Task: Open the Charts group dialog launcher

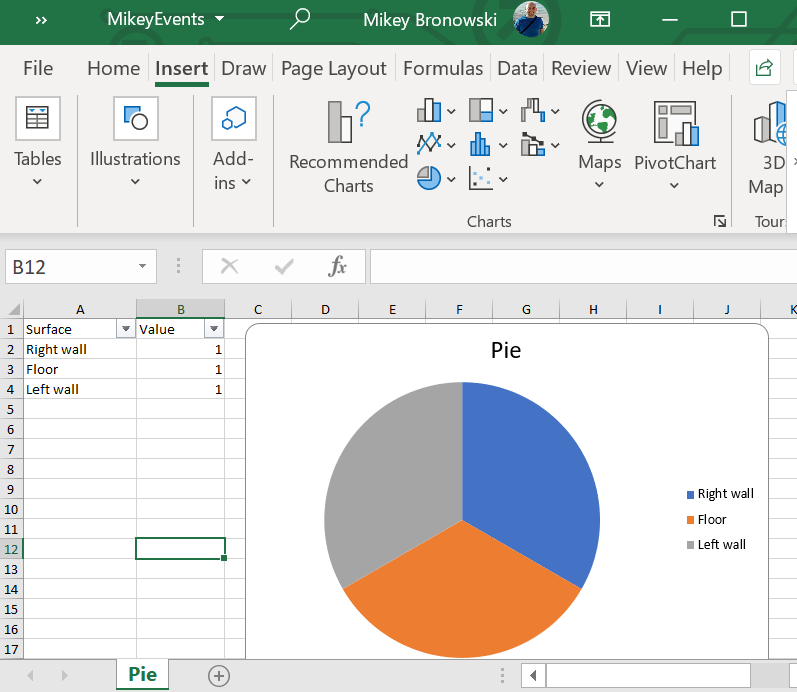Action: [x=719, y=221]
